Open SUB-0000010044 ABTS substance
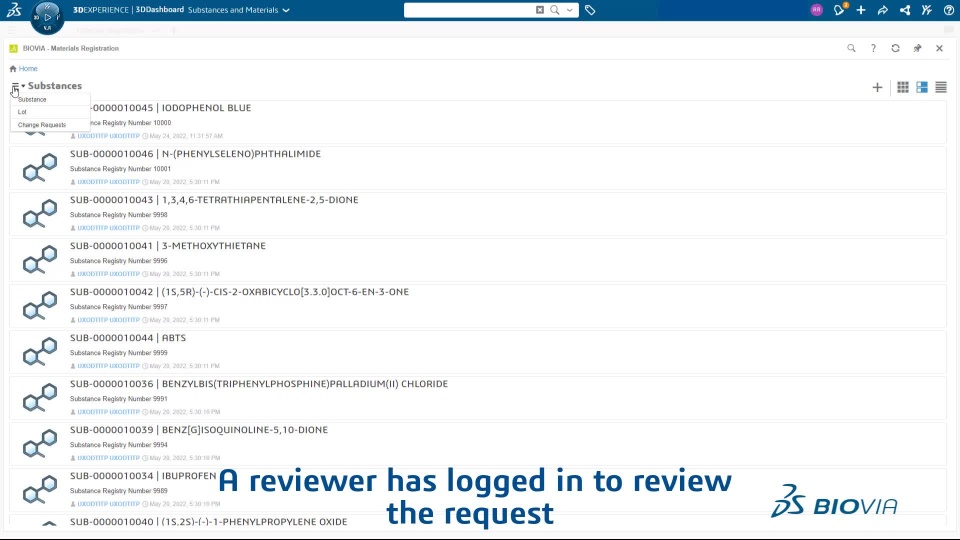The image size is (960, 540). pos(128,337)
